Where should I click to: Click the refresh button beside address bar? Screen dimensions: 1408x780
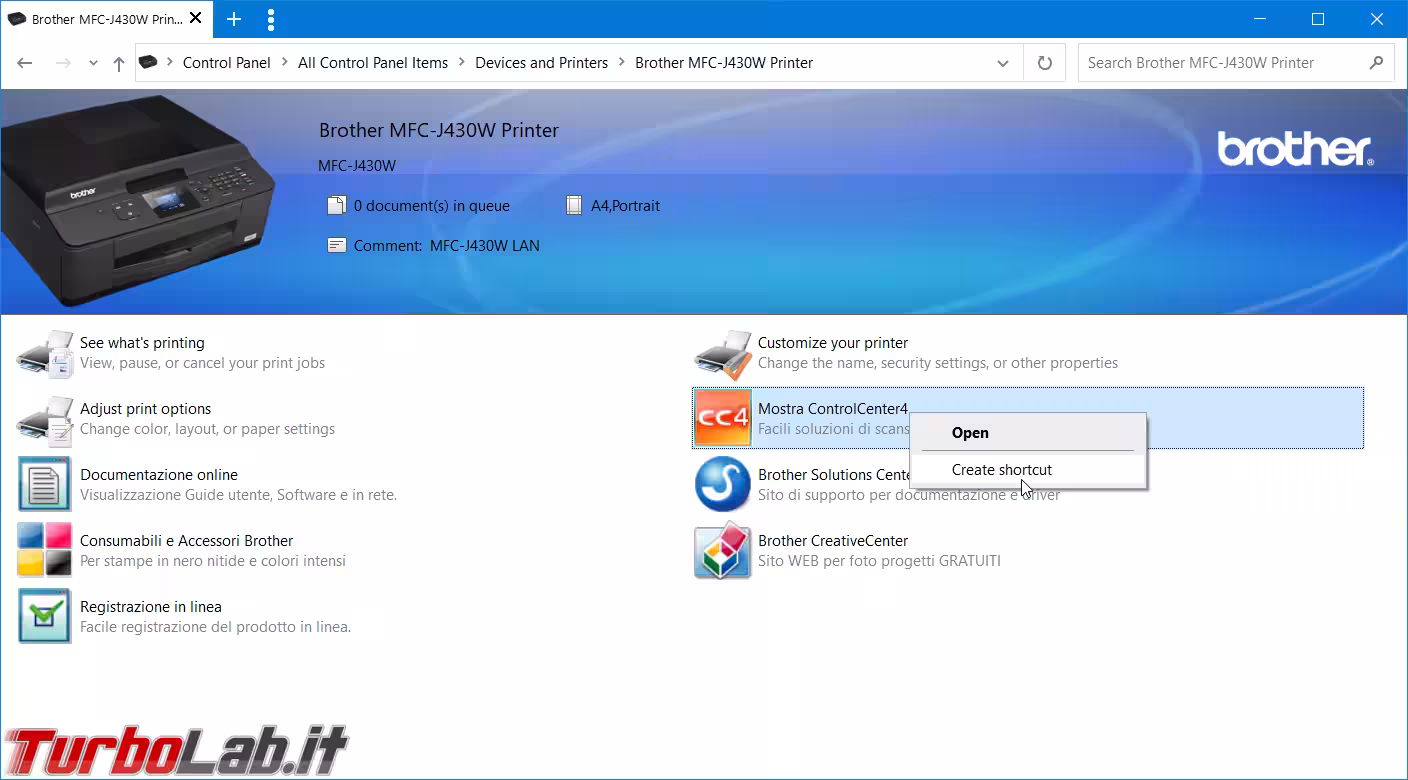click(1045, 63)
